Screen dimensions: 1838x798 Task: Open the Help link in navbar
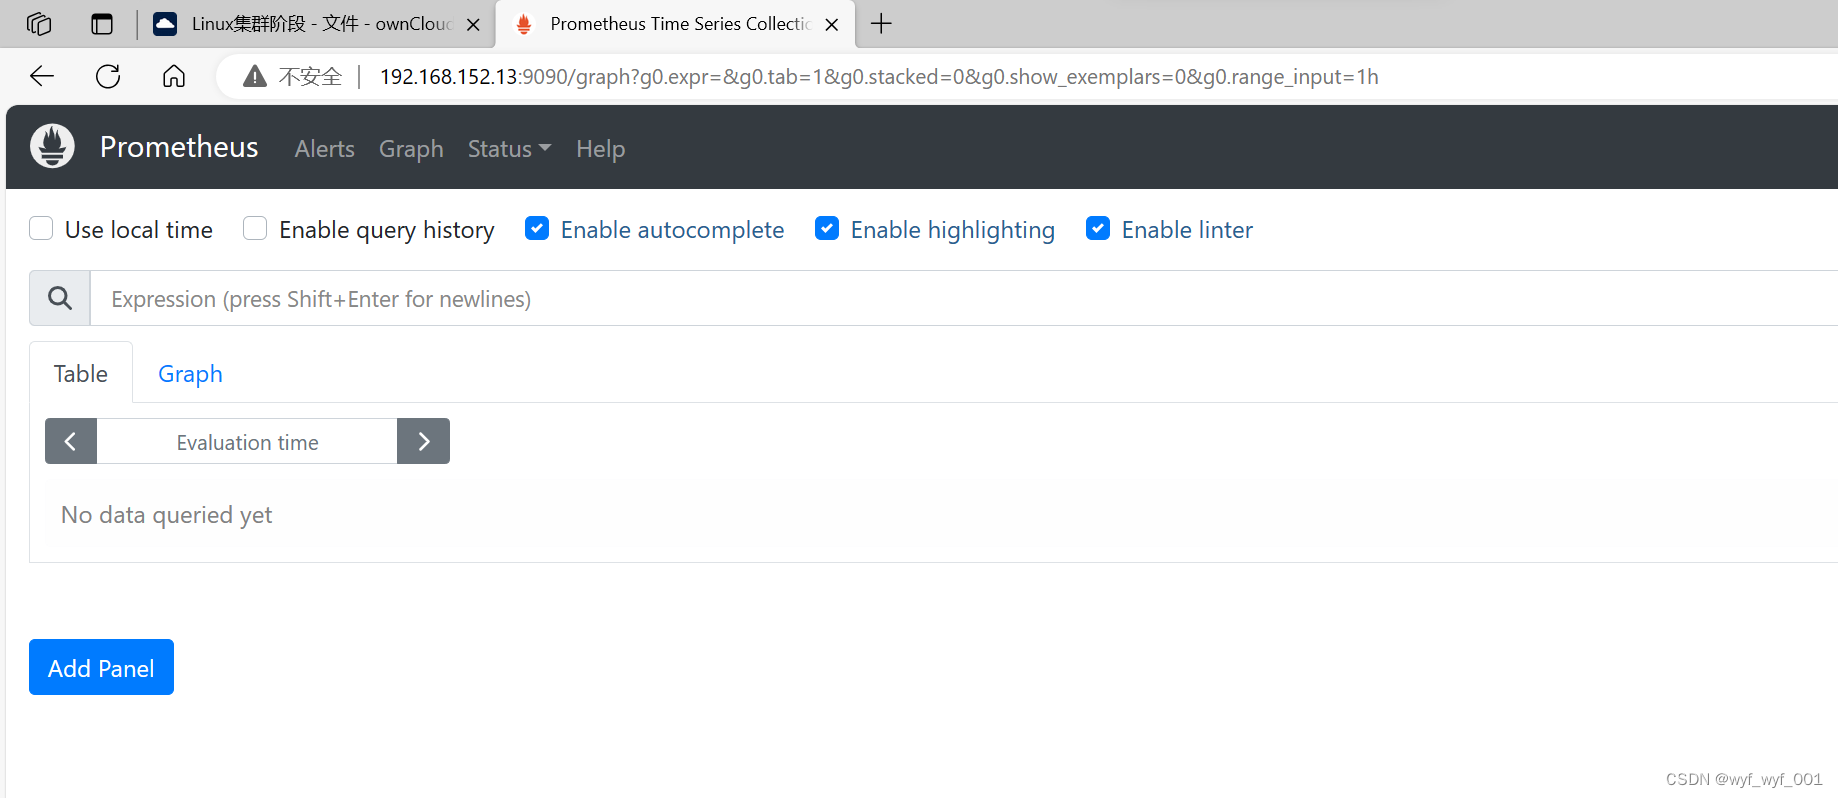tap(600, 149)
